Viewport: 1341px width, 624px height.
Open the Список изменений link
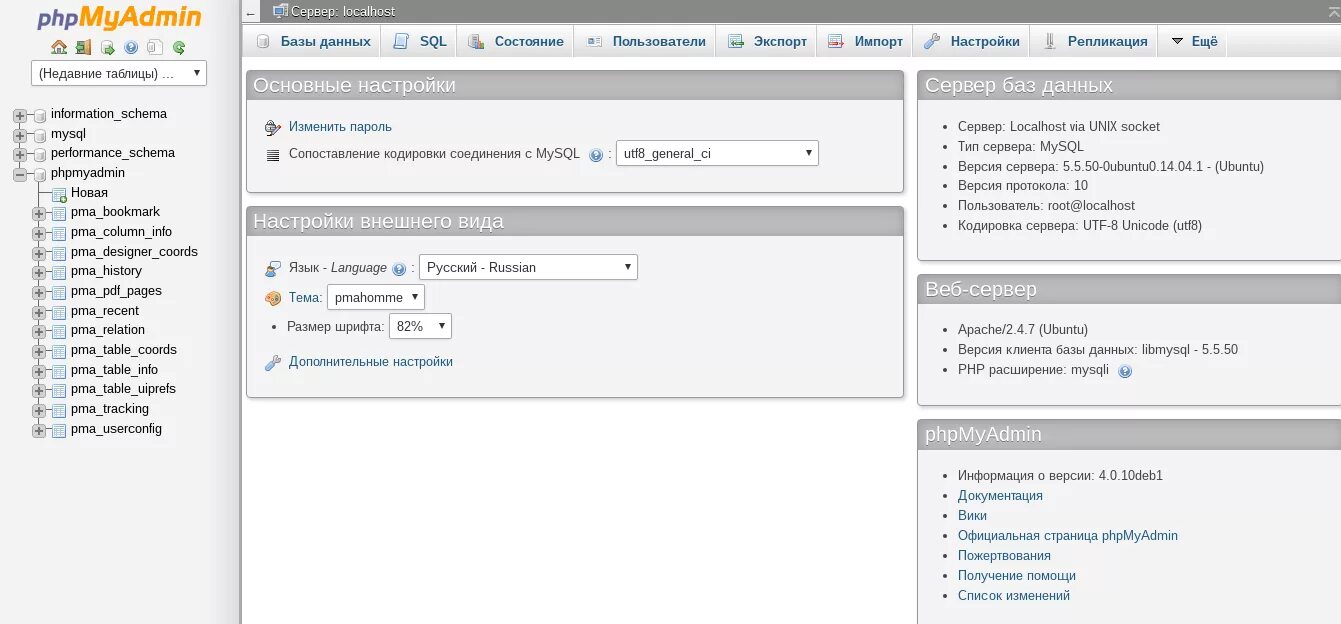coord(1014,596)
